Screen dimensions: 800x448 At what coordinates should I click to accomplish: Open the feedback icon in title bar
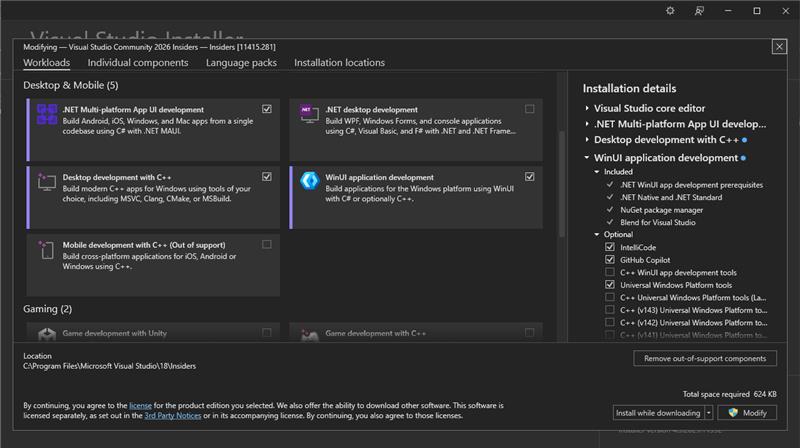pos(699,11)
